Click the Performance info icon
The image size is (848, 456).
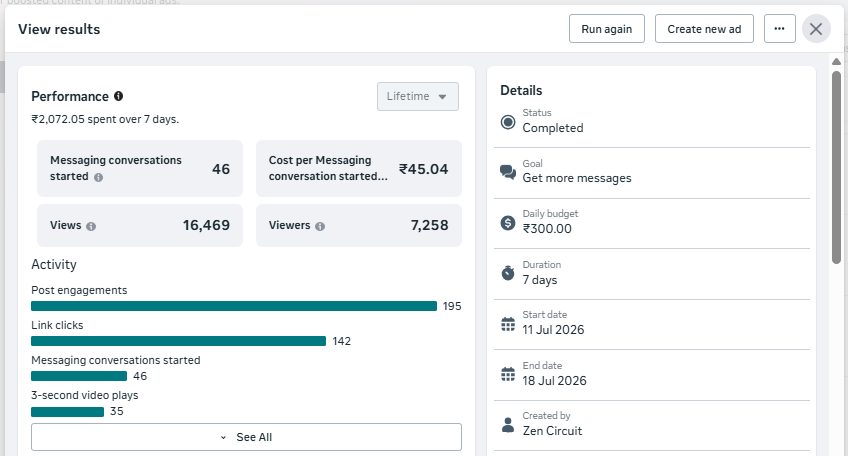118,96
